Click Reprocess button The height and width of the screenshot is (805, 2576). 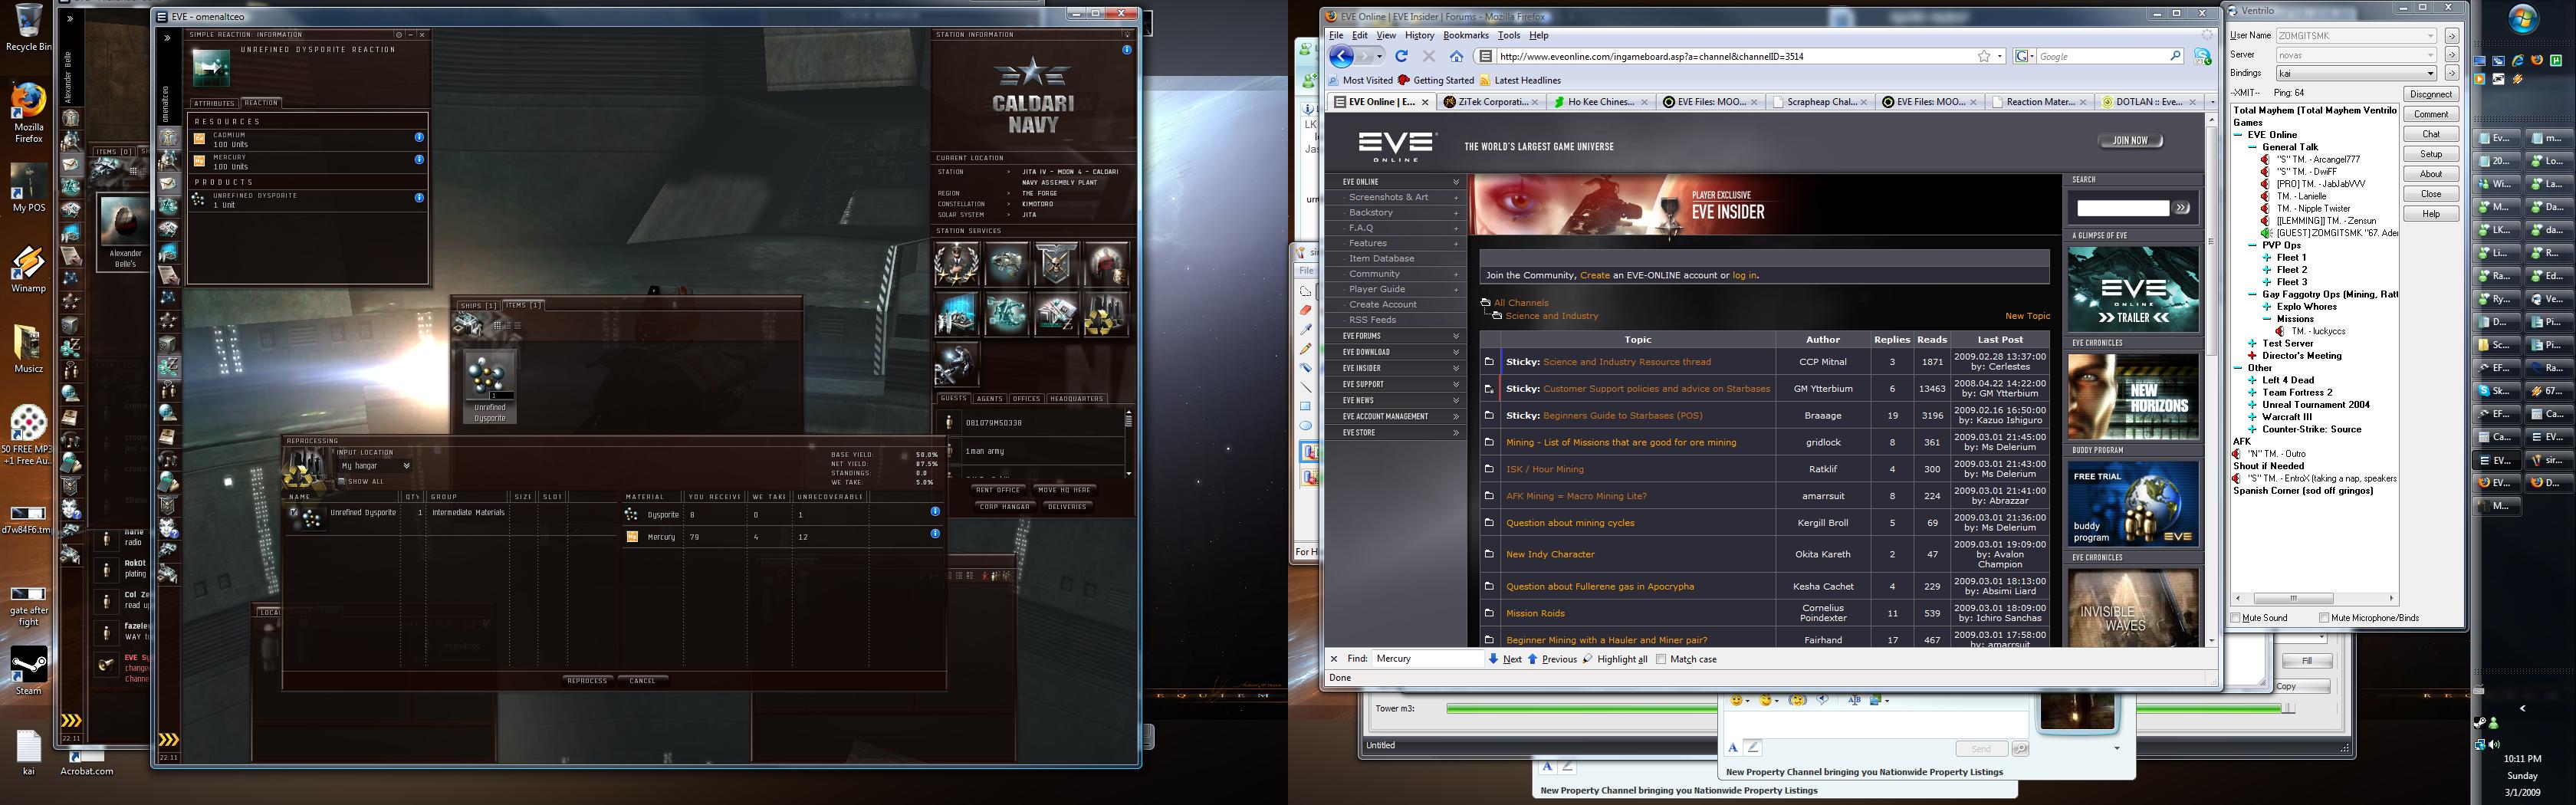click(x=587, y=680)
